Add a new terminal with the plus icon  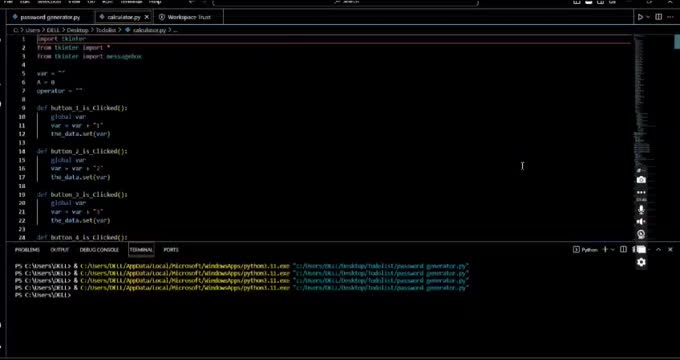point(605,249)
